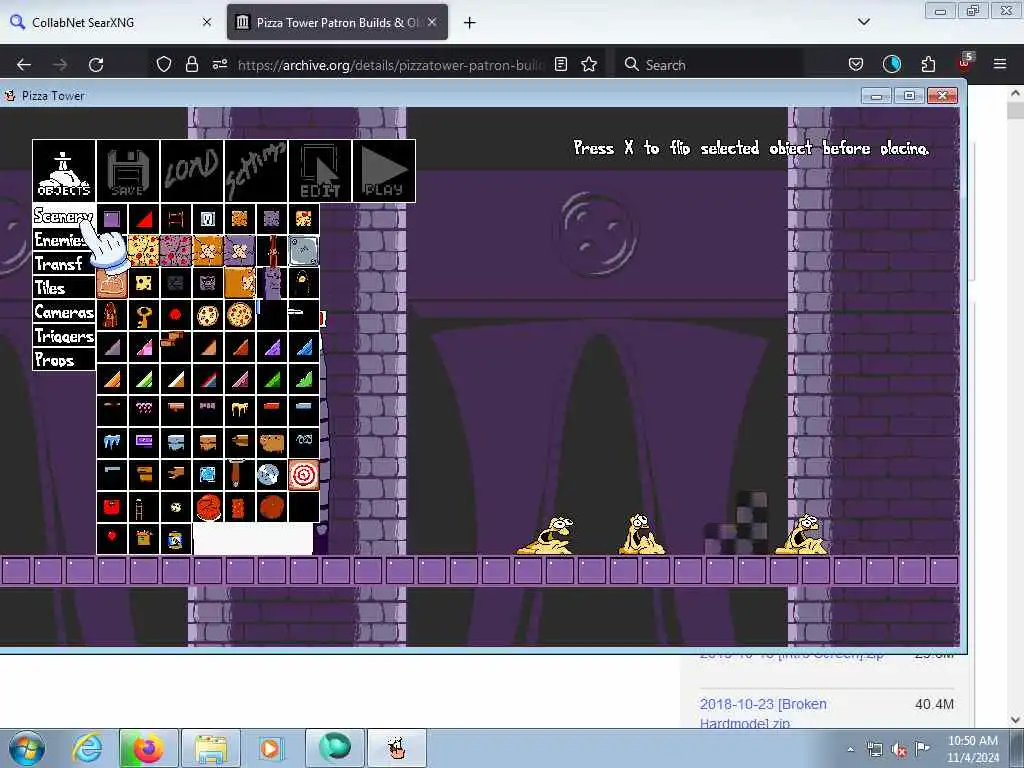Open the Load level button

(192, 171)
